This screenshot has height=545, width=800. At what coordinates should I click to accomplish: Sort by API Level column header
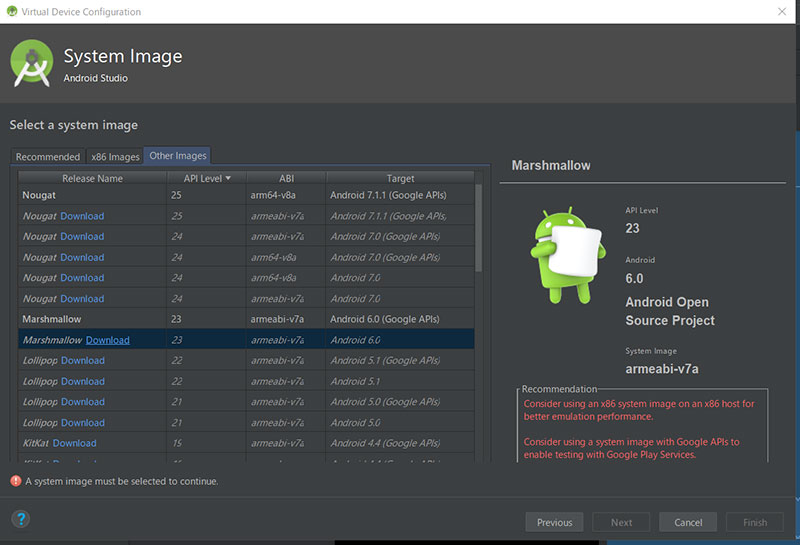pyautogui.click(x=207, y=178)
